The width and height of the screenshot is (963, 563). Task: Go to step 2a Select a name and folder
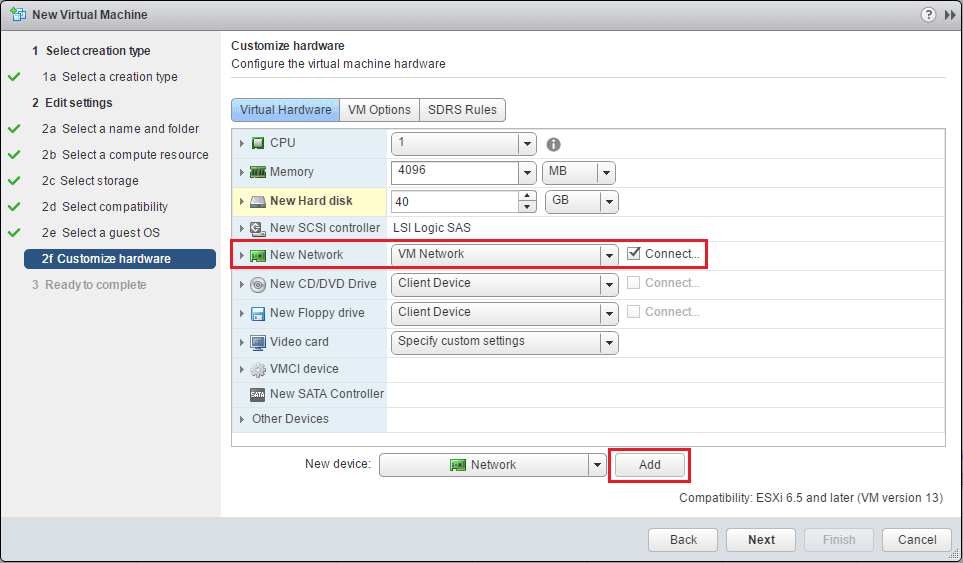[120, 129]
